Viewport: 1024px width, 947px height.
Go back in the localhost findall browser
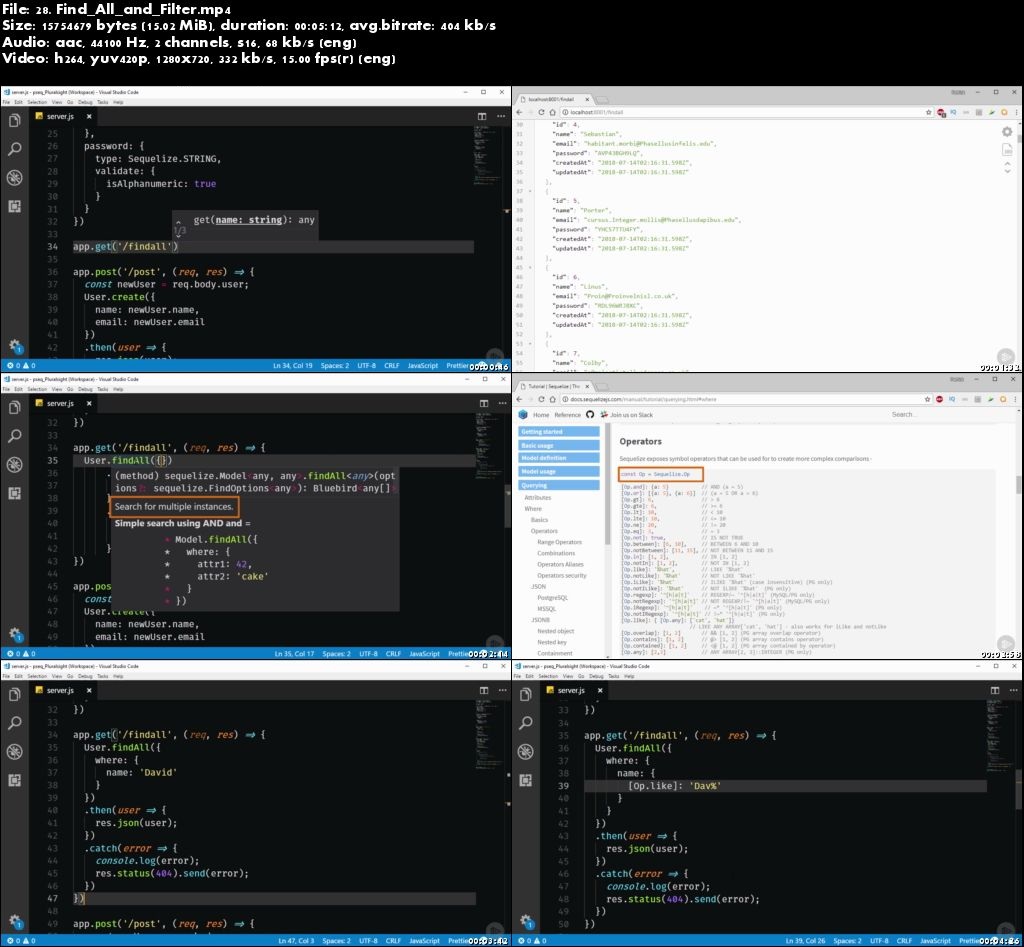click(x=520, y=112)
